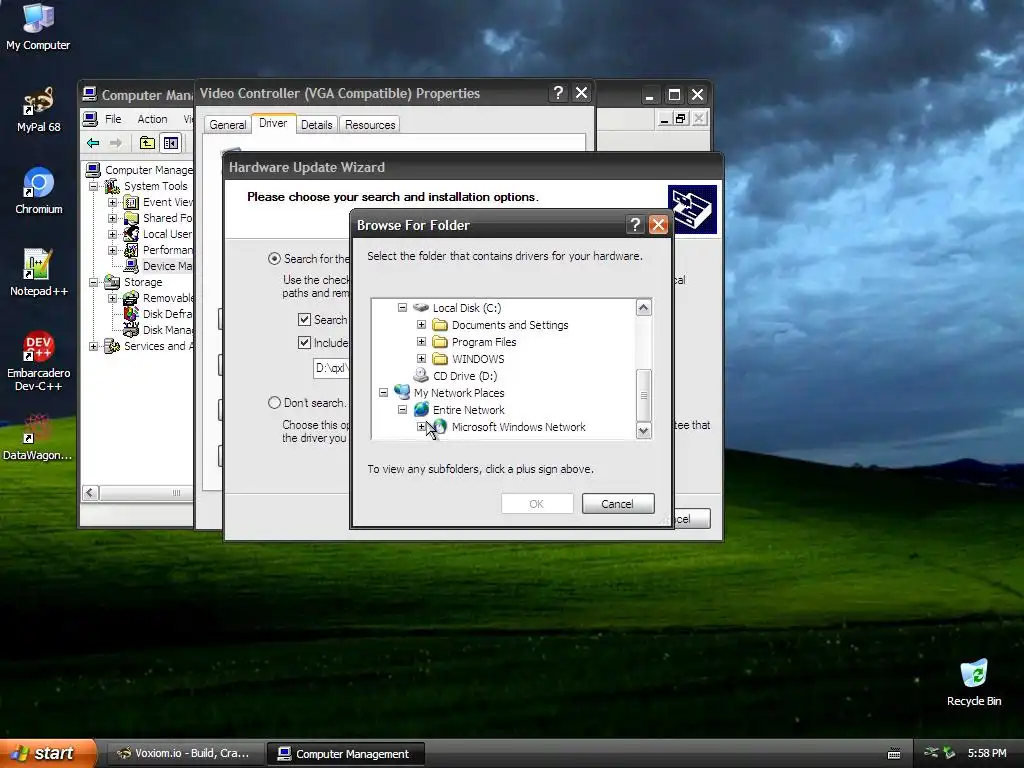Select Documents and Settings folder
Image resolution: width=1024 pixels, height=768 pixels.
point(509,325)
